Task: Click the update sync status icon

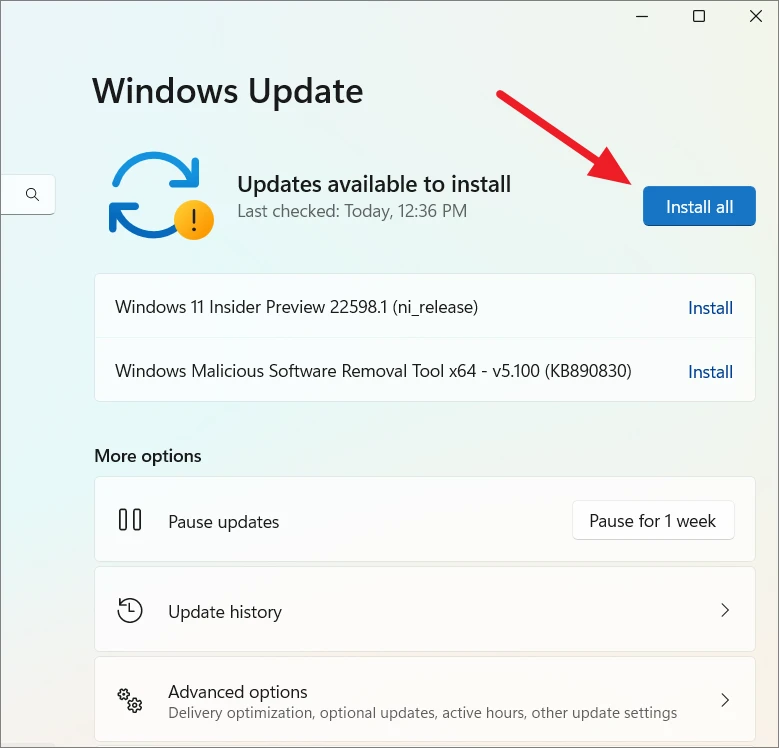Action: [161, 196]
